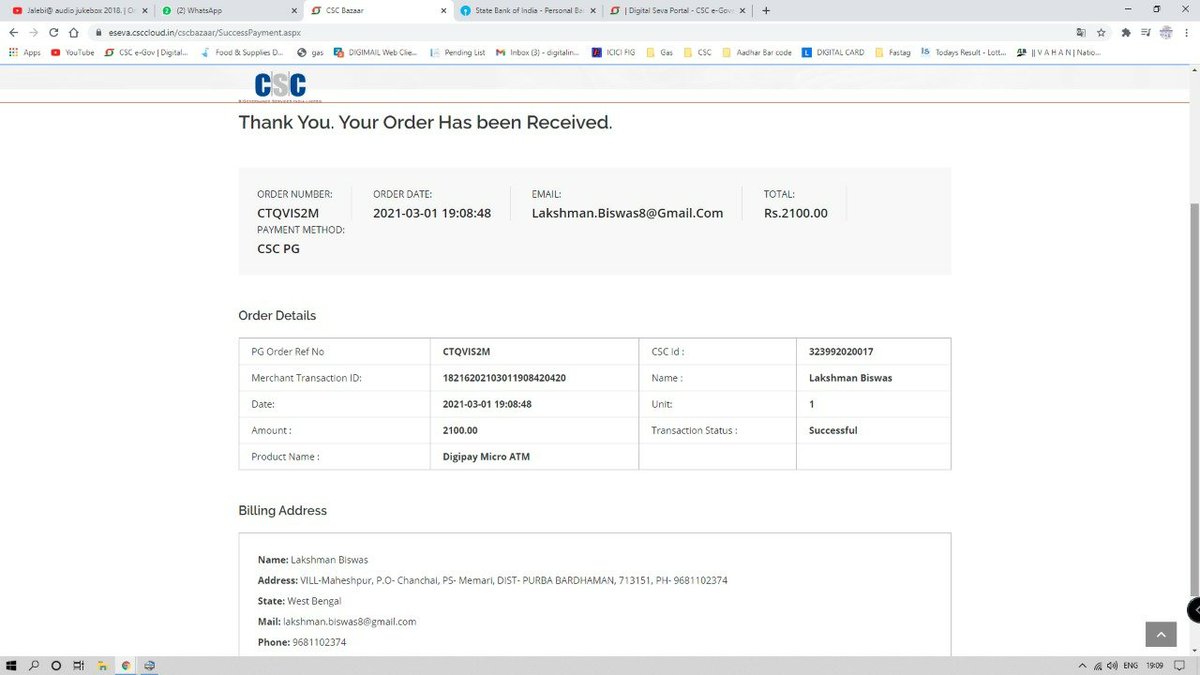Open the YouTube bookmark
Image resolution: width=1200 pixels, height=675 pixels.
[x=73, y=52]
